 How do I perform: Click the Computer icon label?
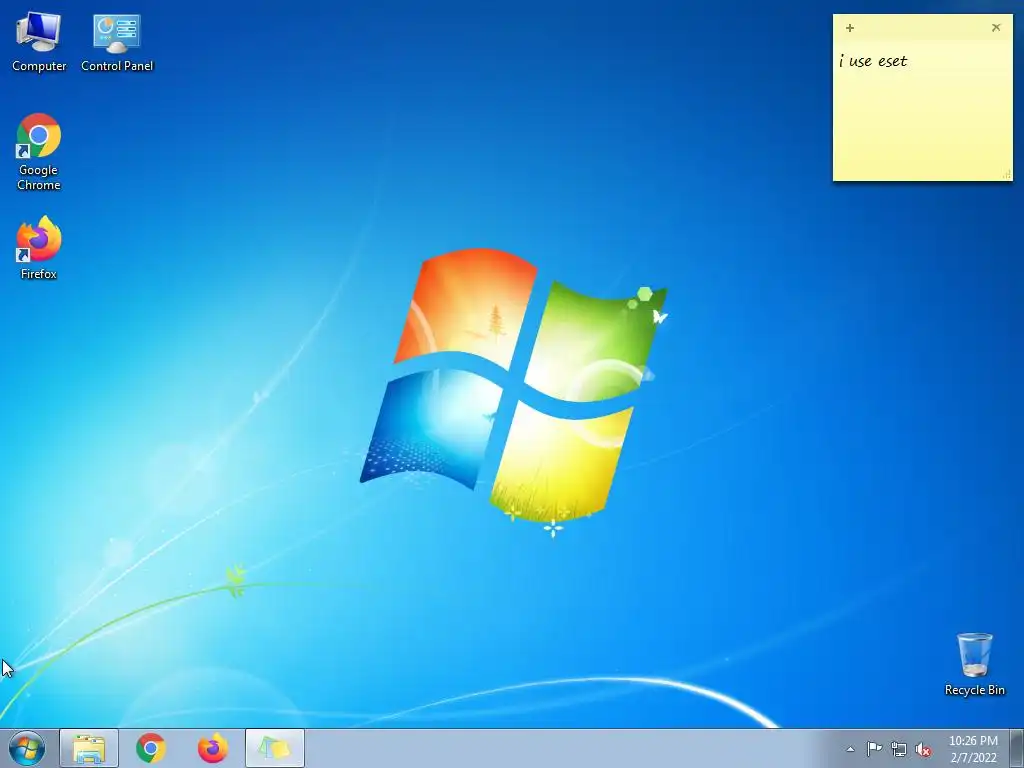(x=39, y=66)
